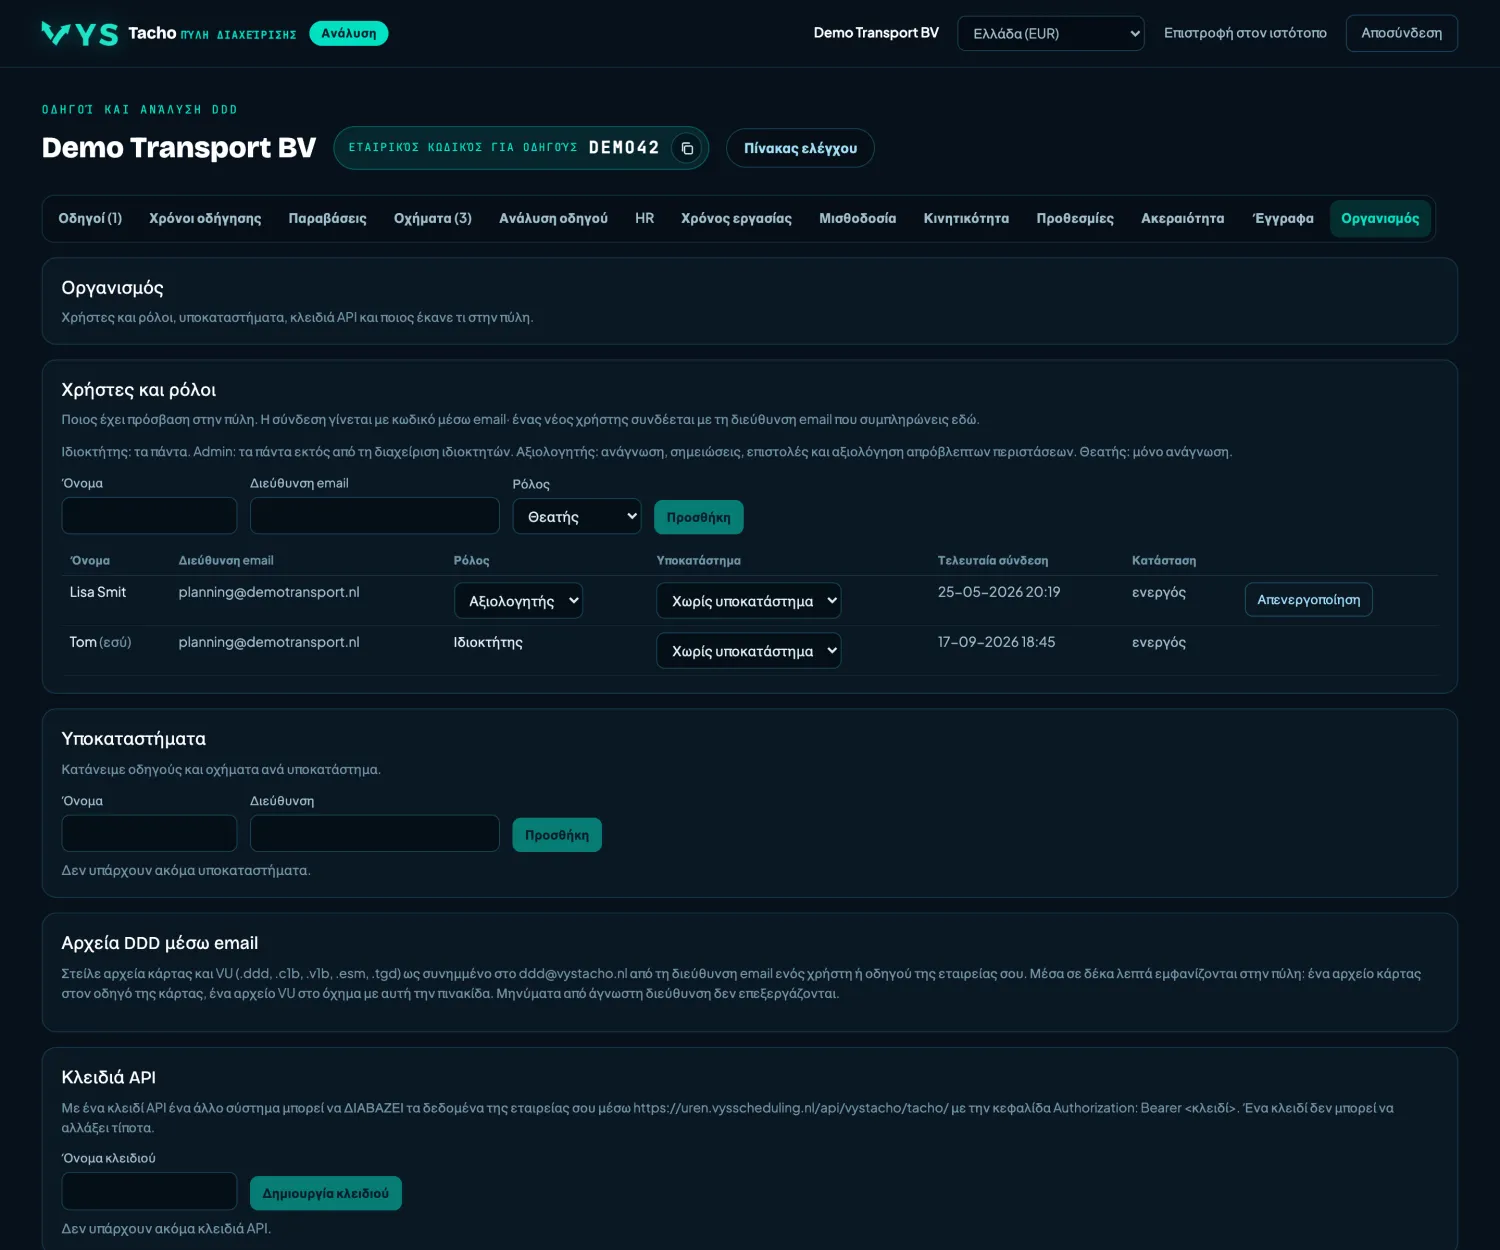Switch to the Οδηγοί (1) tab
The width and height of the screenshot is (1500, 1250).
click(x=90, y=218)
